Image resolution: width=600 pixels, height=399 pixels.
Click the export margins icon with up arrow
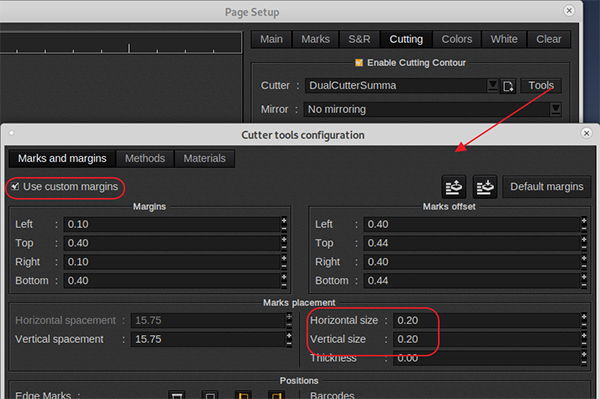click(454, 187)
